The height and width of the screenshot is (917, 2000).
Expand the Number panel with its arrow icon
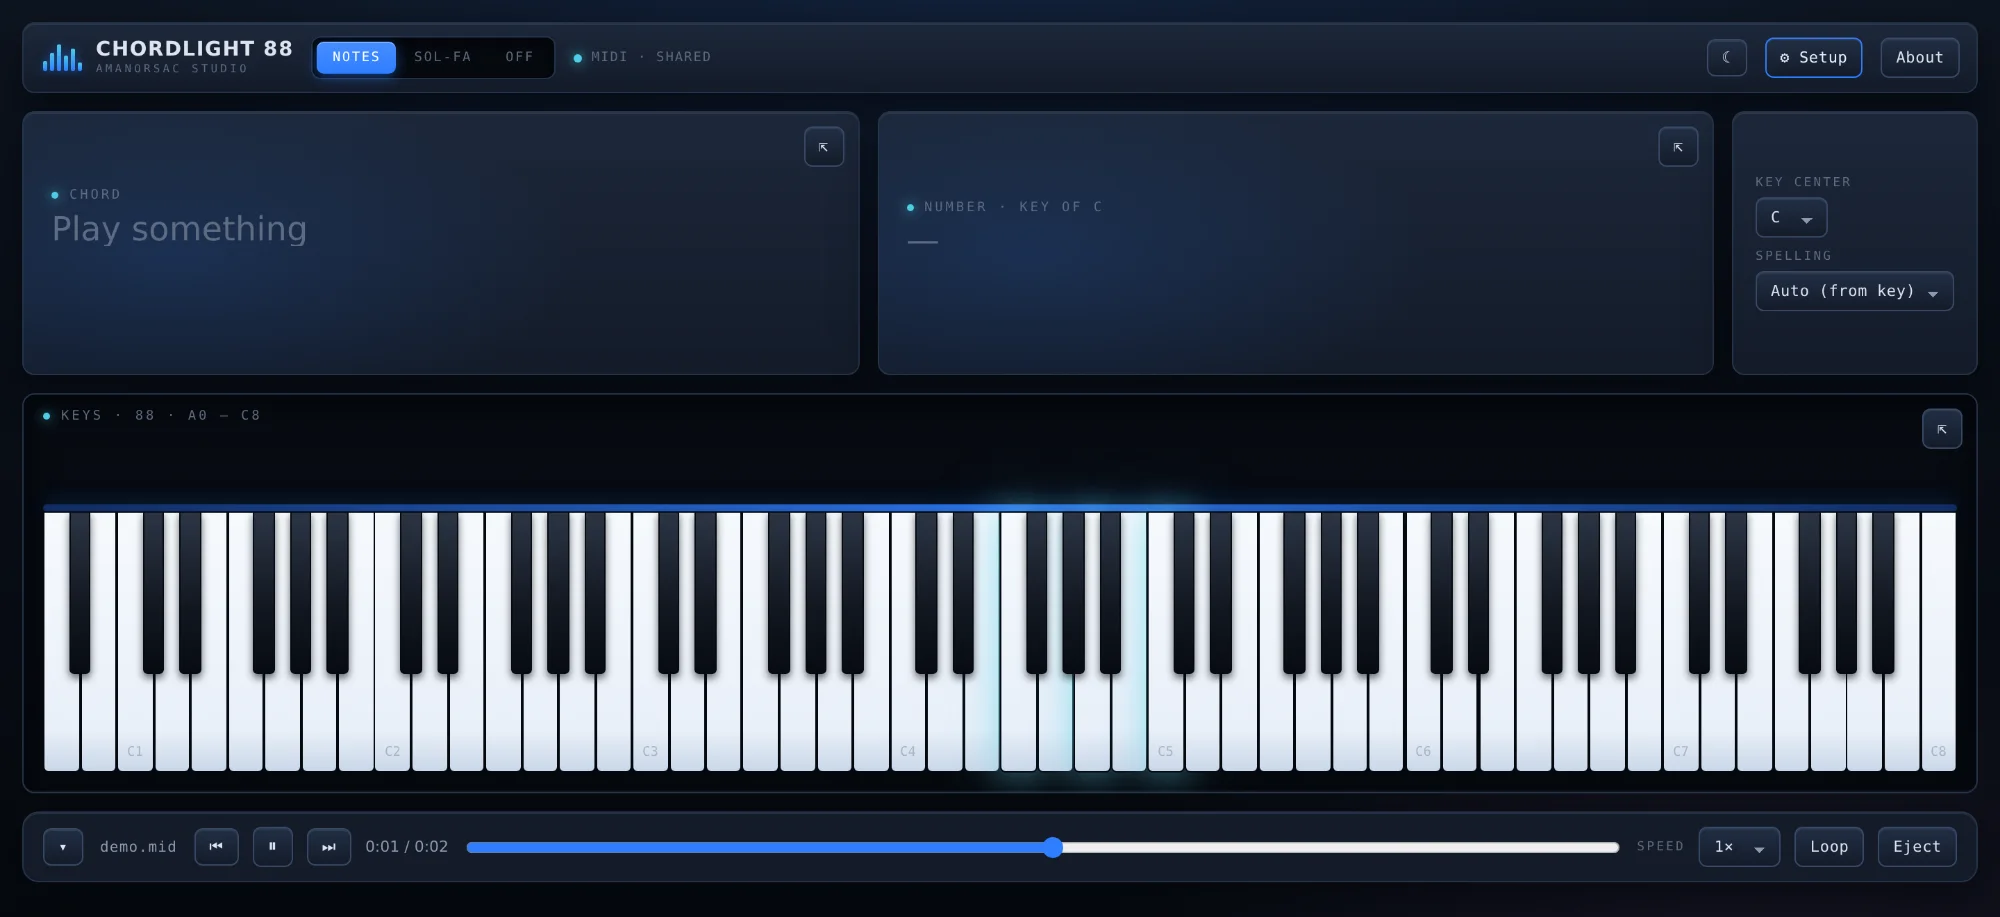click(x=1678, y=147)
